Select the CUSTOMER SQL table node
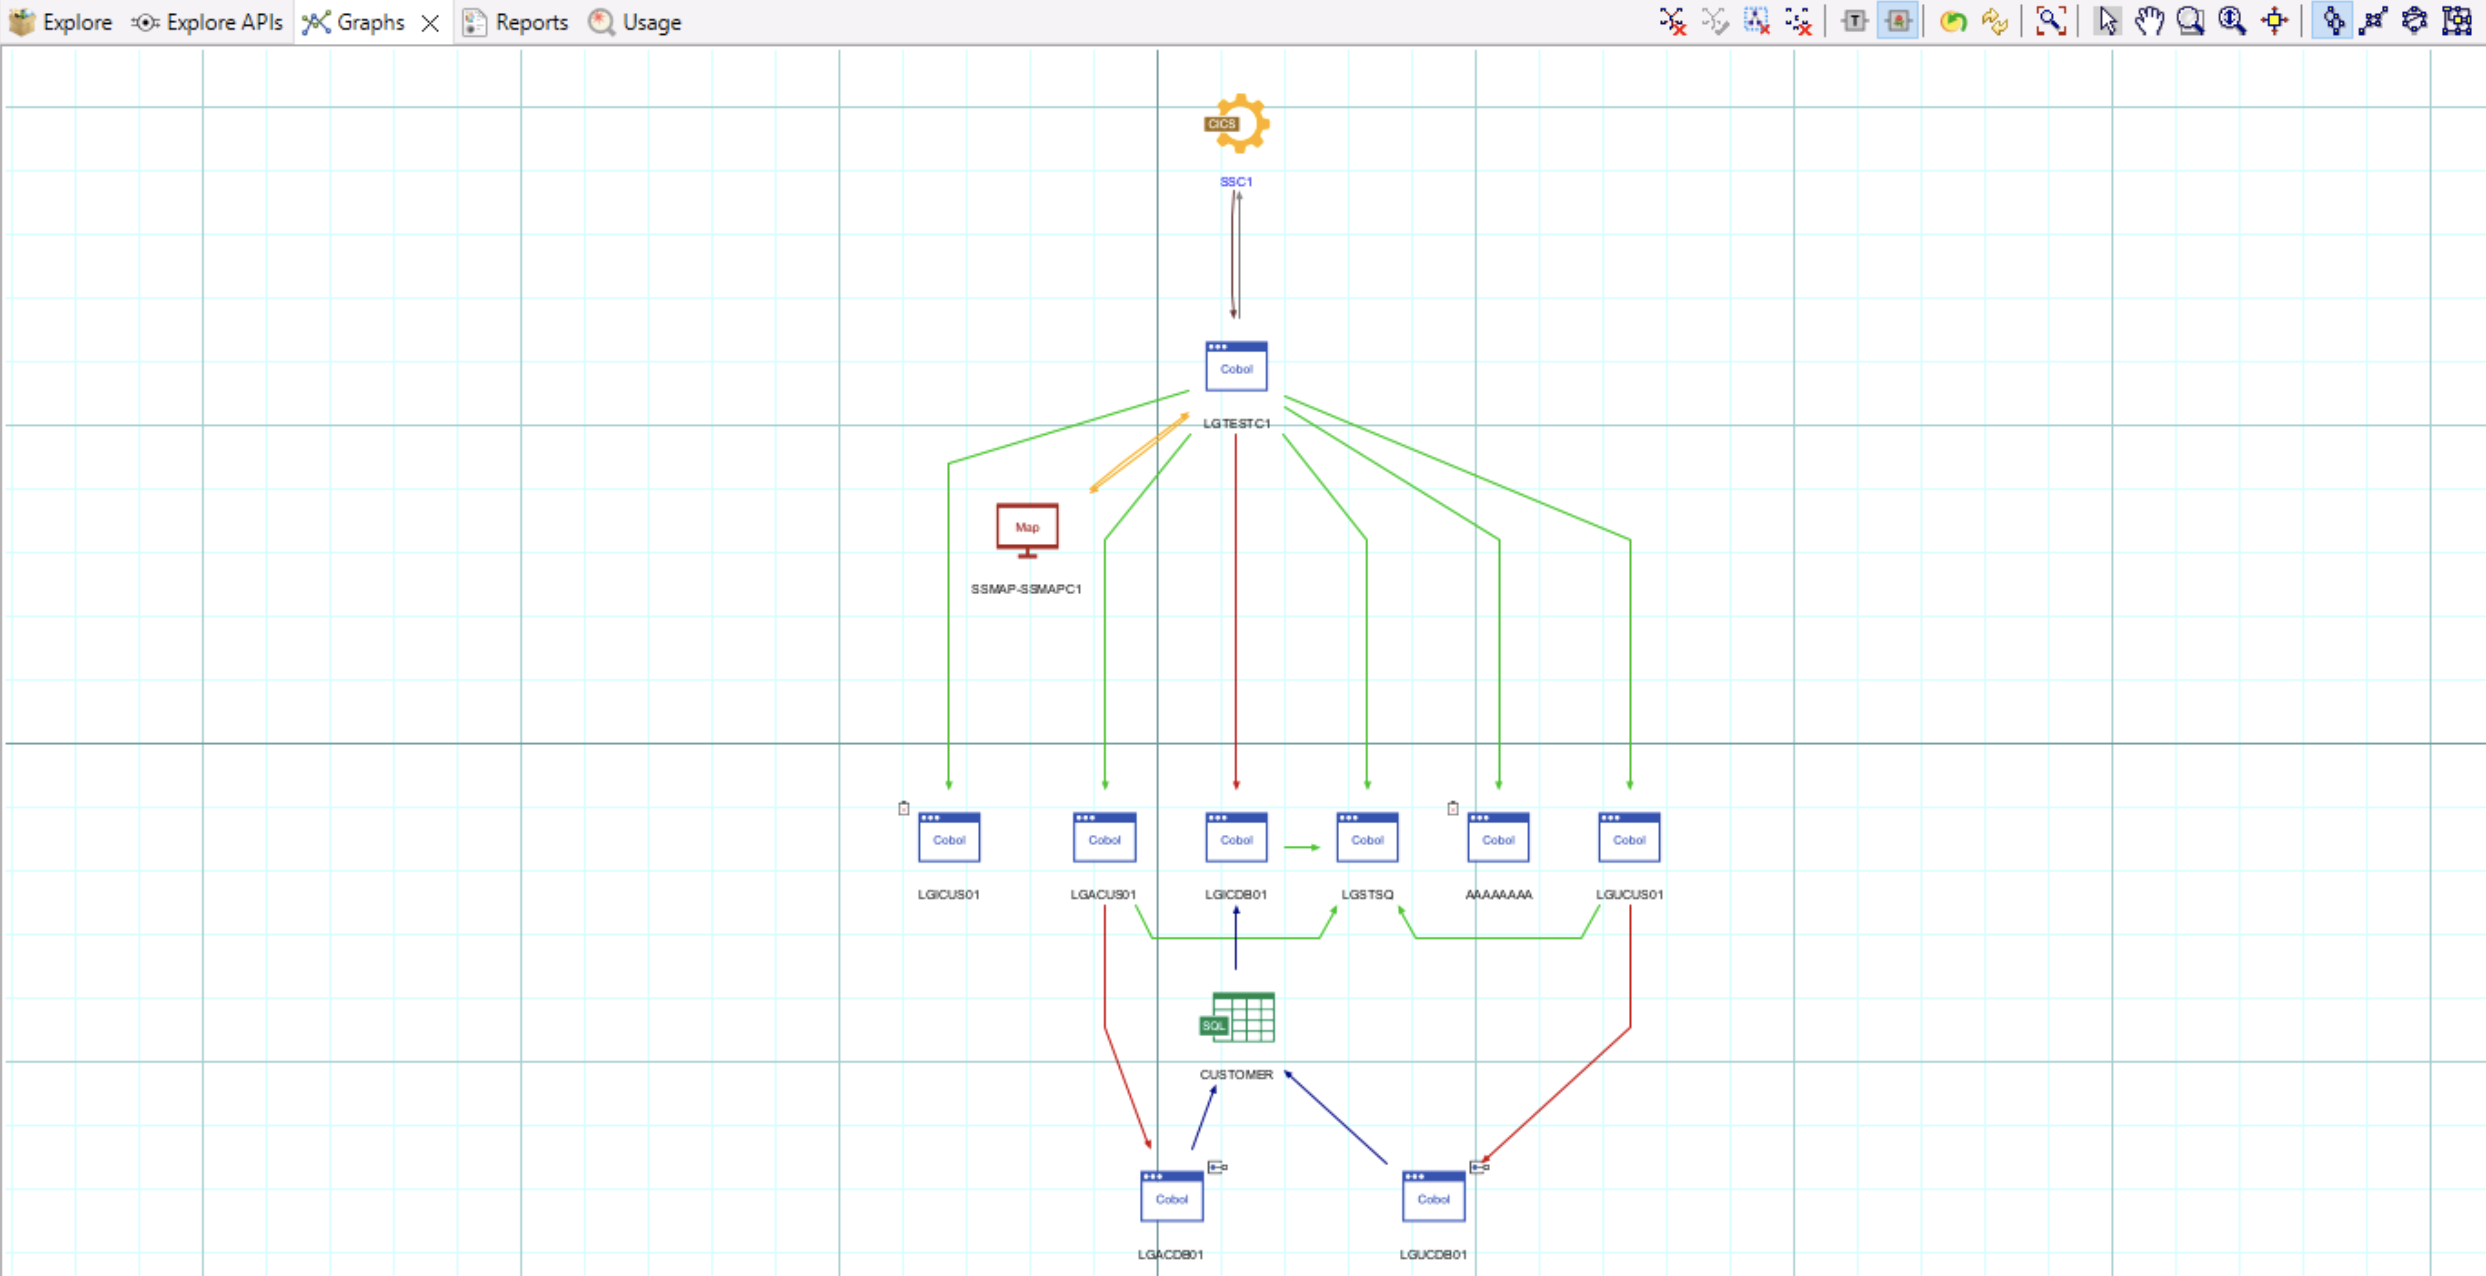The image size is (2486, 1276). click(x=1237, y=1019)
